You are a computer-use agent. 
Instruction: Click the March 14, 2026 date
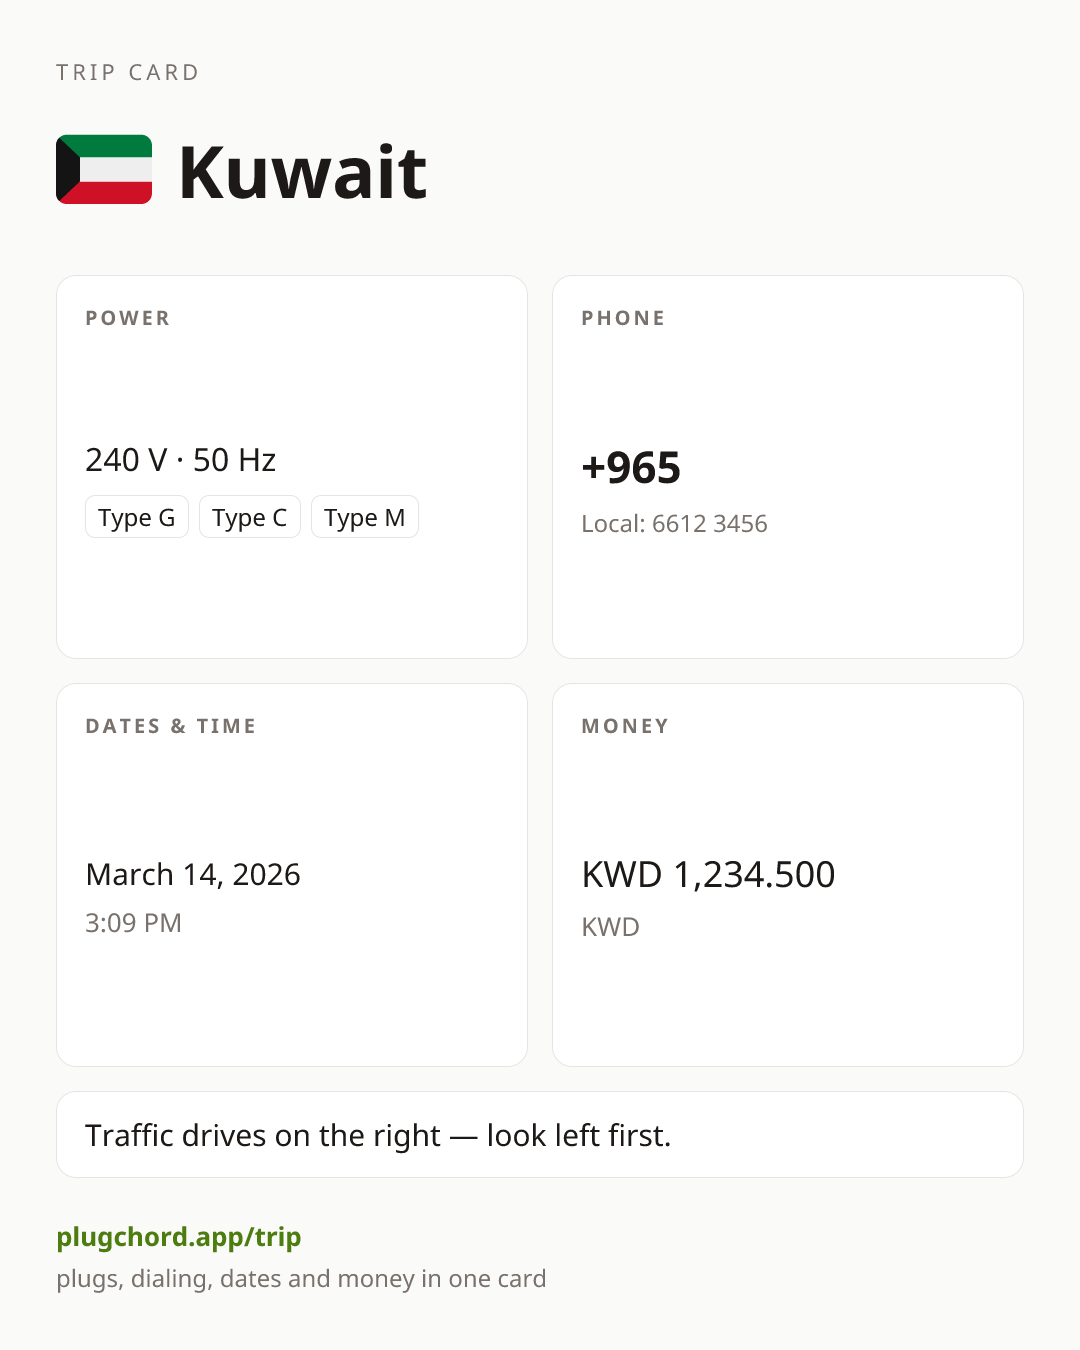(193, 874)
